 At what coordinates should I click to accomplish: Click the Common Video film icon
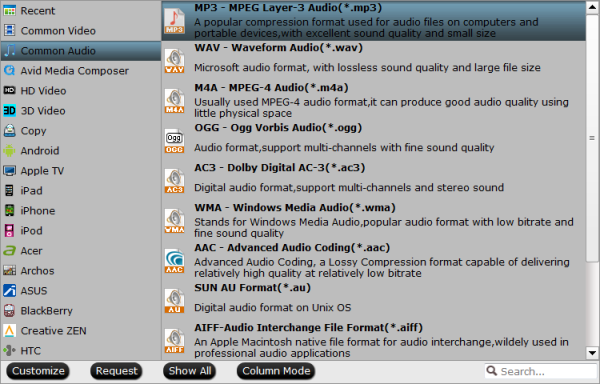point(9,31)
